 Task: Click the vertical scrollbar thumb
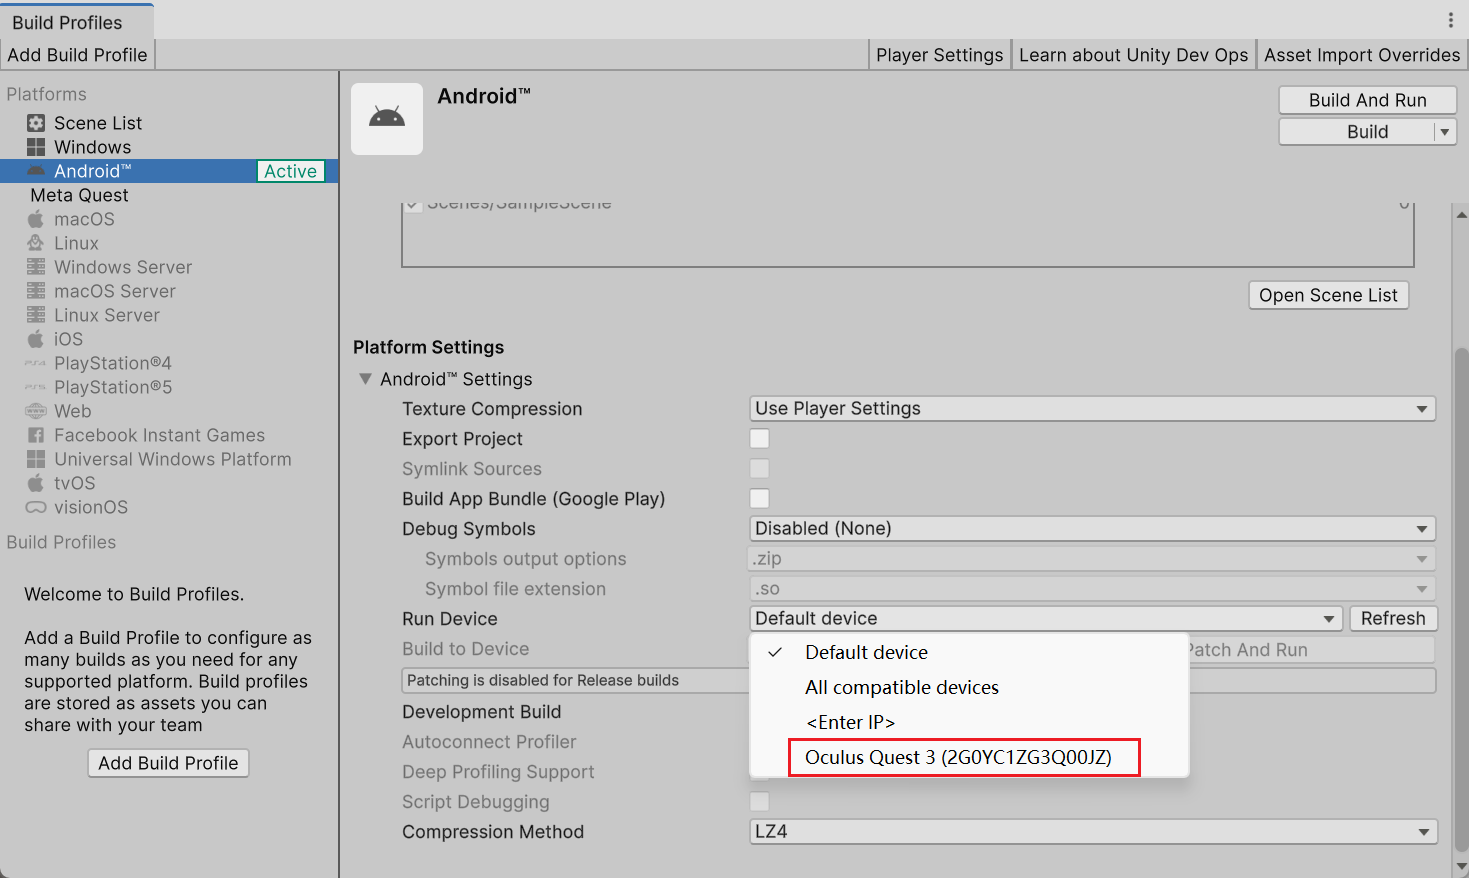1461,600
